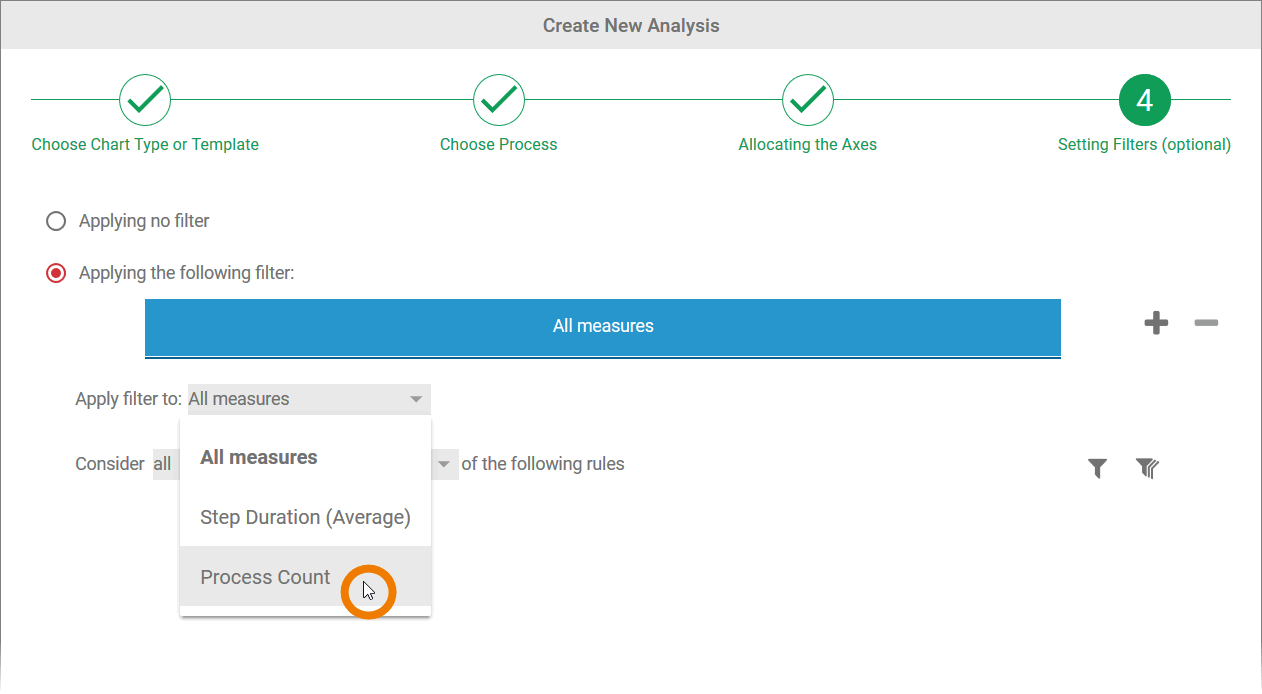Select 'Applying the following filter' radio button
Image resolution: width=1262 pixels, height=694 pixels.
point(57,273)
